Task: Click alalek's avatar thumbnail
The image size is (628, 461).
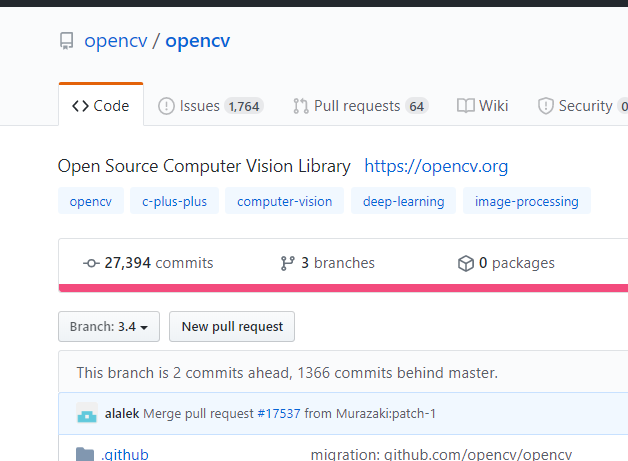Action: (86, 414)
